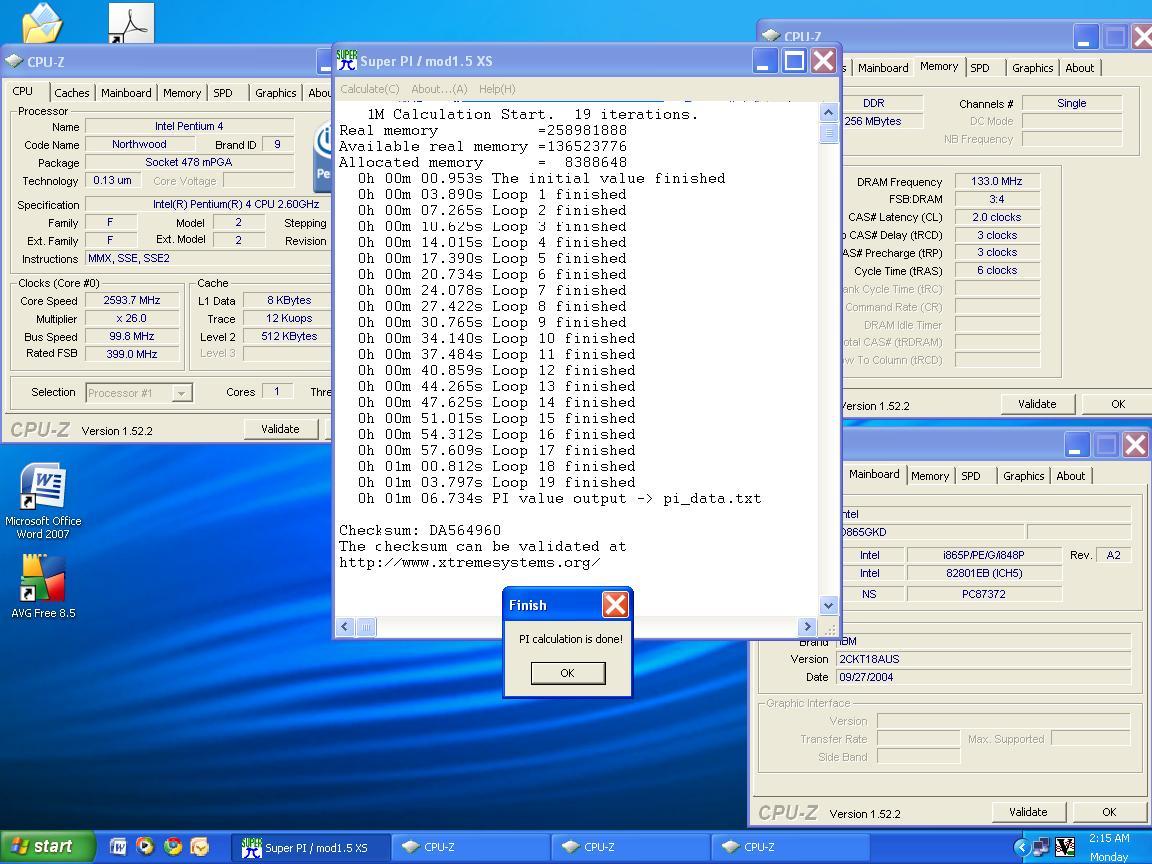Open the Mainboard tab in top-right CPU-Z window
The image size is (1152, 864).
[x=882, y=68]
